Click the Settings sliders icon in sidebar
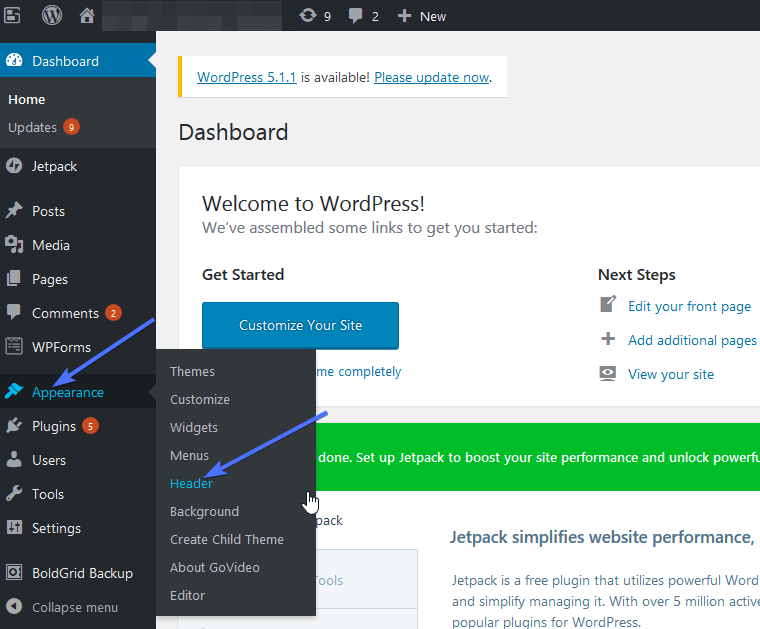The image size is (760, 629). (x=14, y=528)
